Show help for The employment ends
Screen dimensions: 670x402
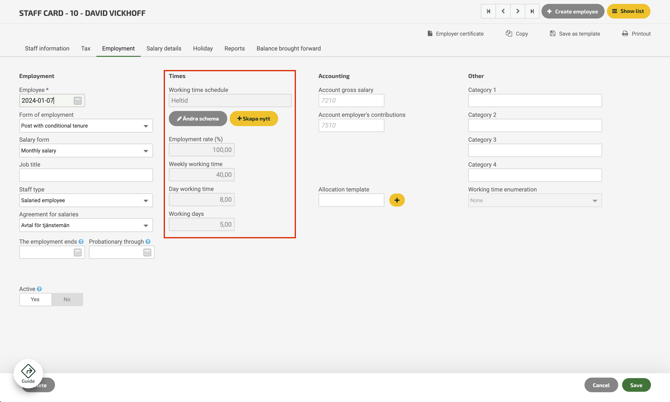point(81,242)
